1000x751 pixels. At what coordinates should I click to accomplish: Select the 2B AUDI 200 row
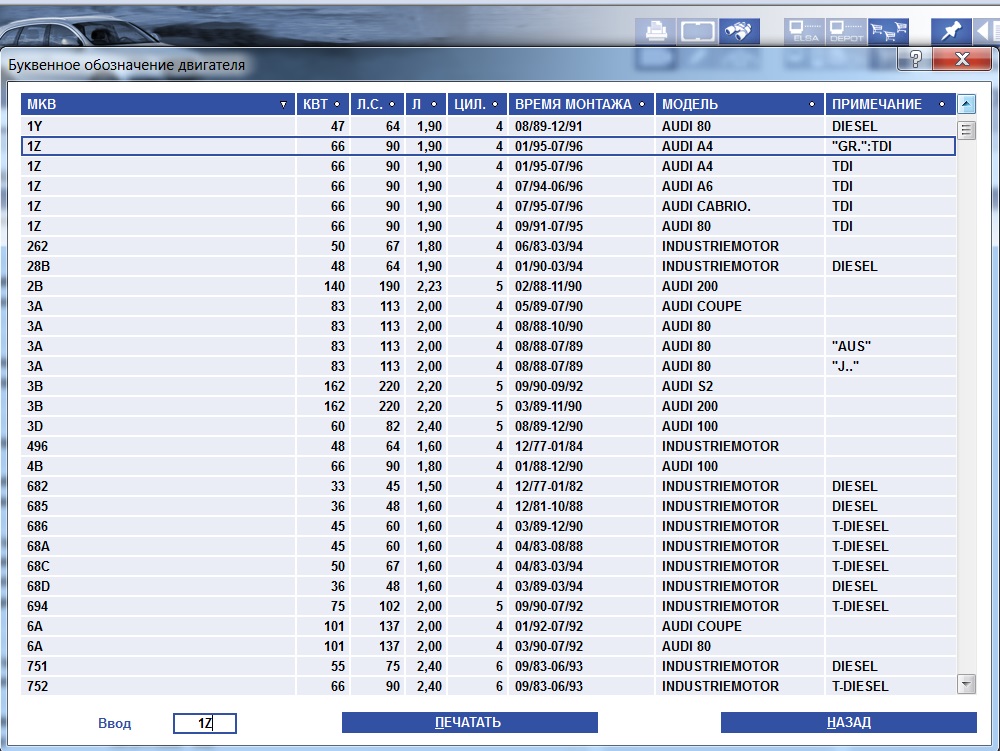click(488, 286)
